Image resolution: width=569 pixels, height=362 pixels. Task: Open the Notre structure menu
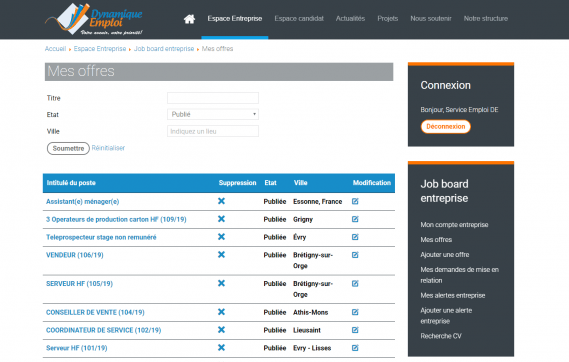(x=486, y=18)
